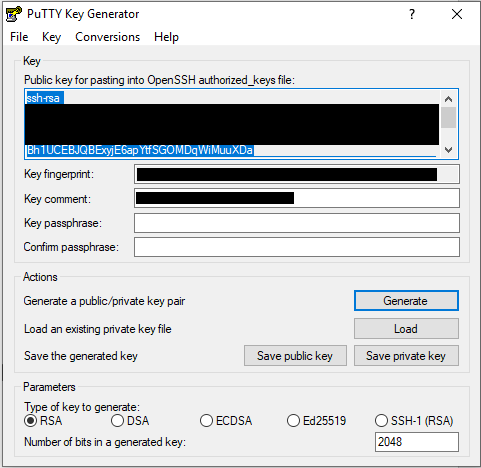Click the public key scroll down arrow
Screen dimensions: 481x468
coord(448,150)
